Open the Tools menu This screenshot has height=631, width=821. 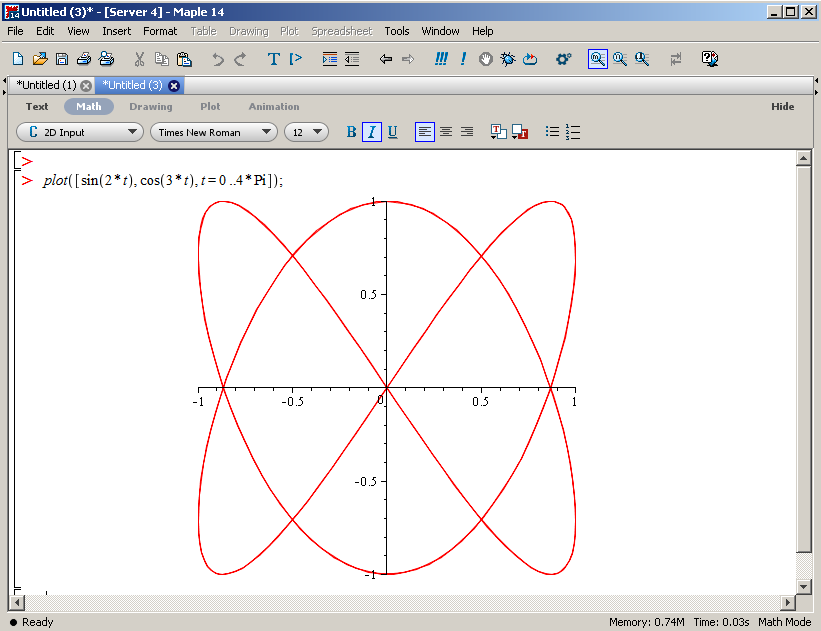point(397,31)
